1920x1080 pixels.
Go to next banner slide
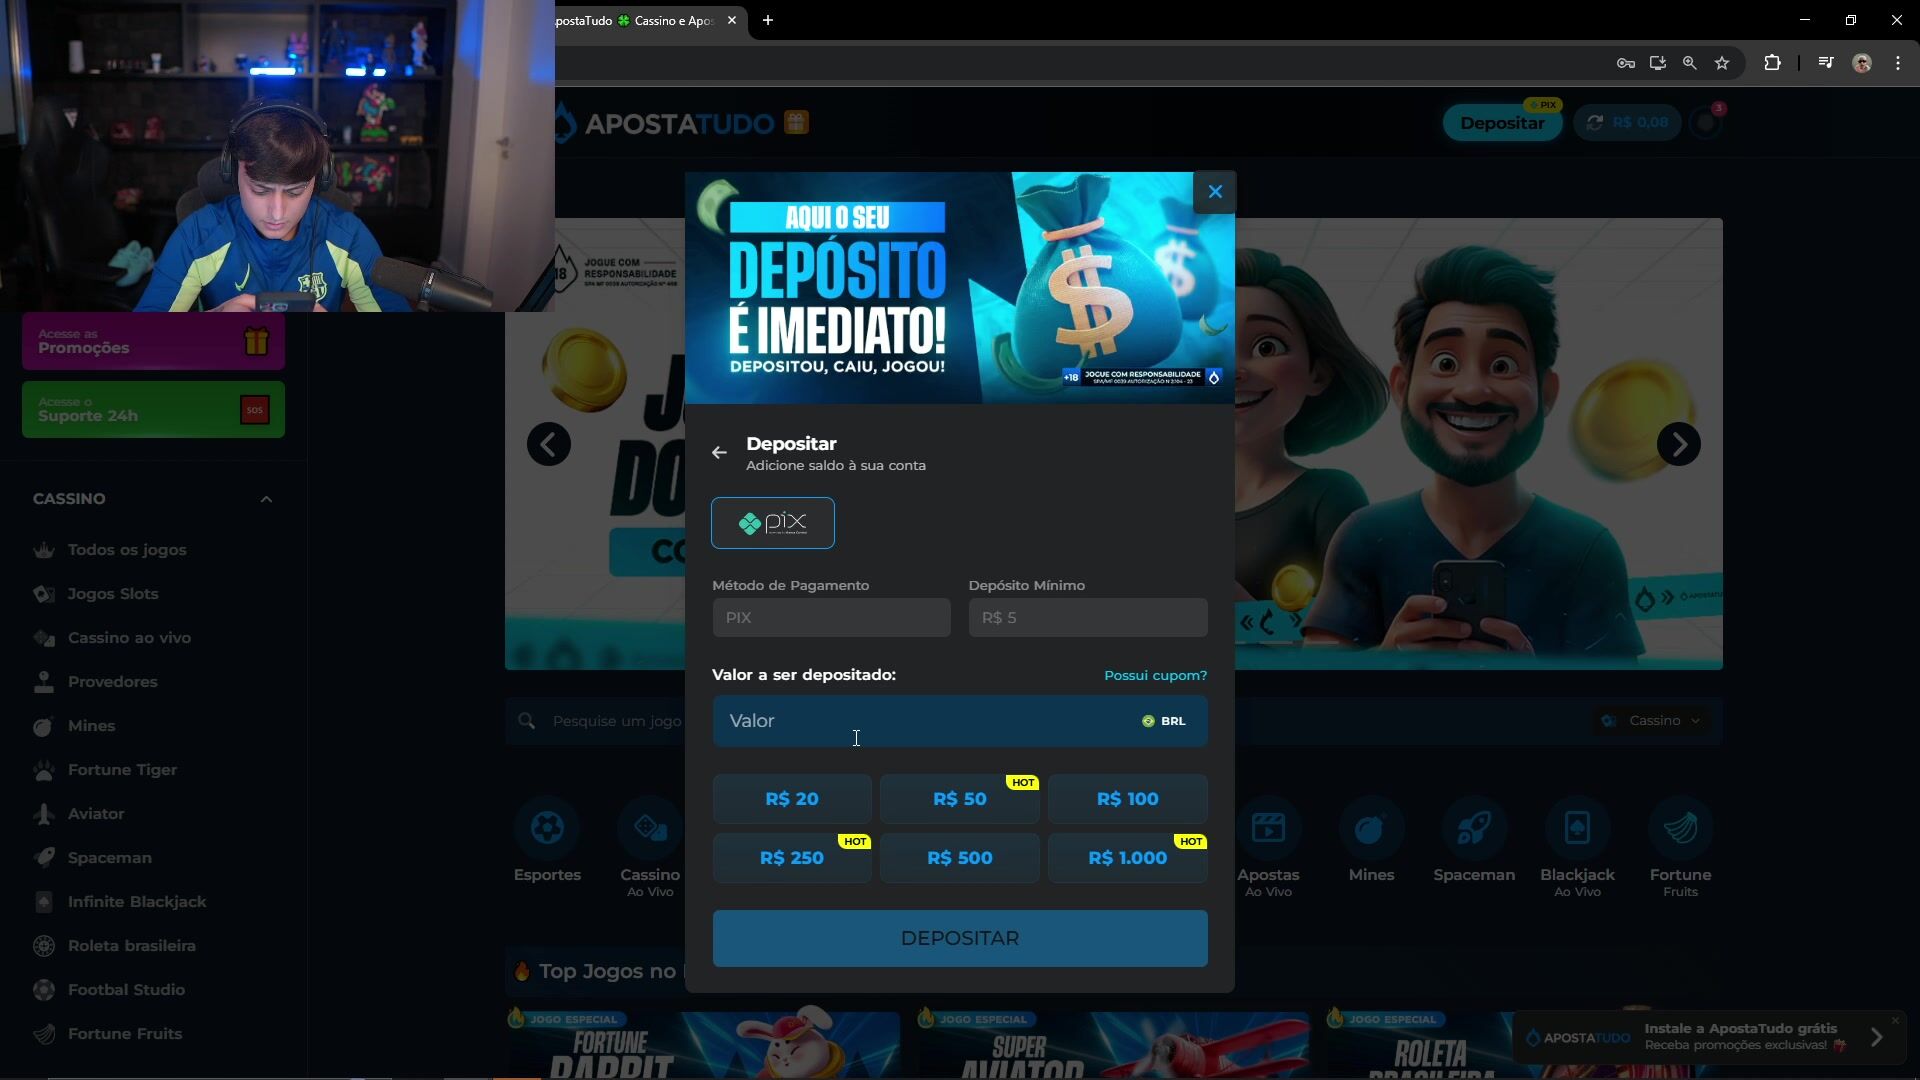(1679, 444)
